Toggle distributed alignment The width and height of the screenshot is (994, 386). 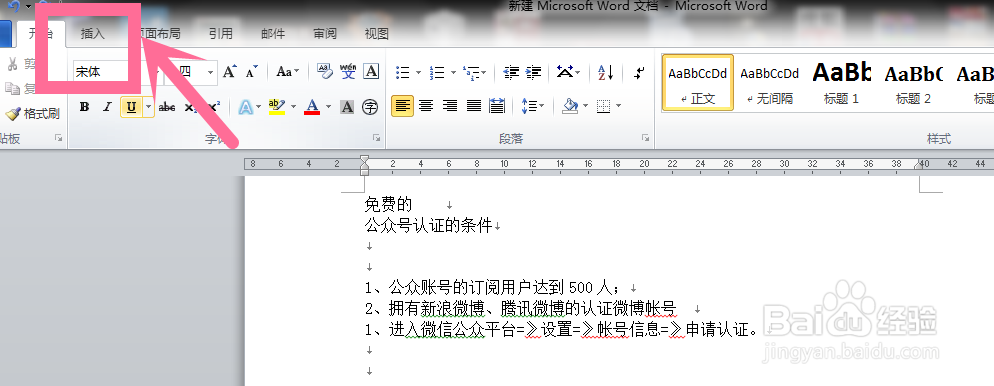(x=498, y=106)
